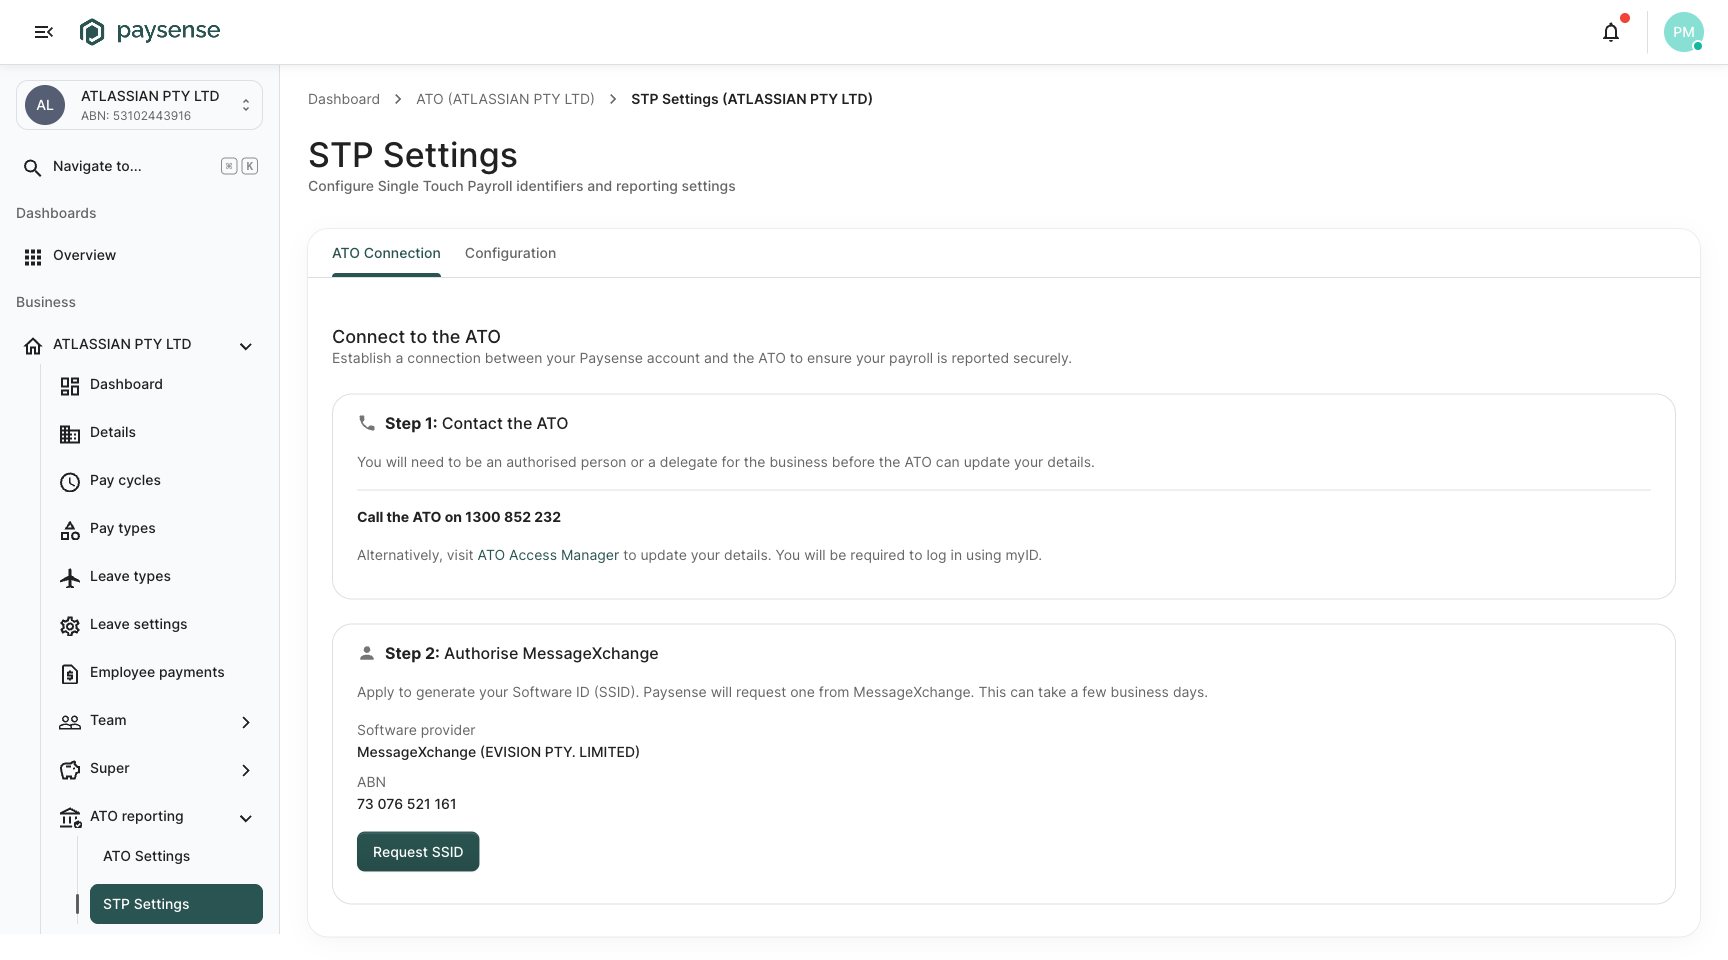Screen dimensions: 1728x960
Task: Click the Leave settings gear icon
Action: click(x=70, y=626)
